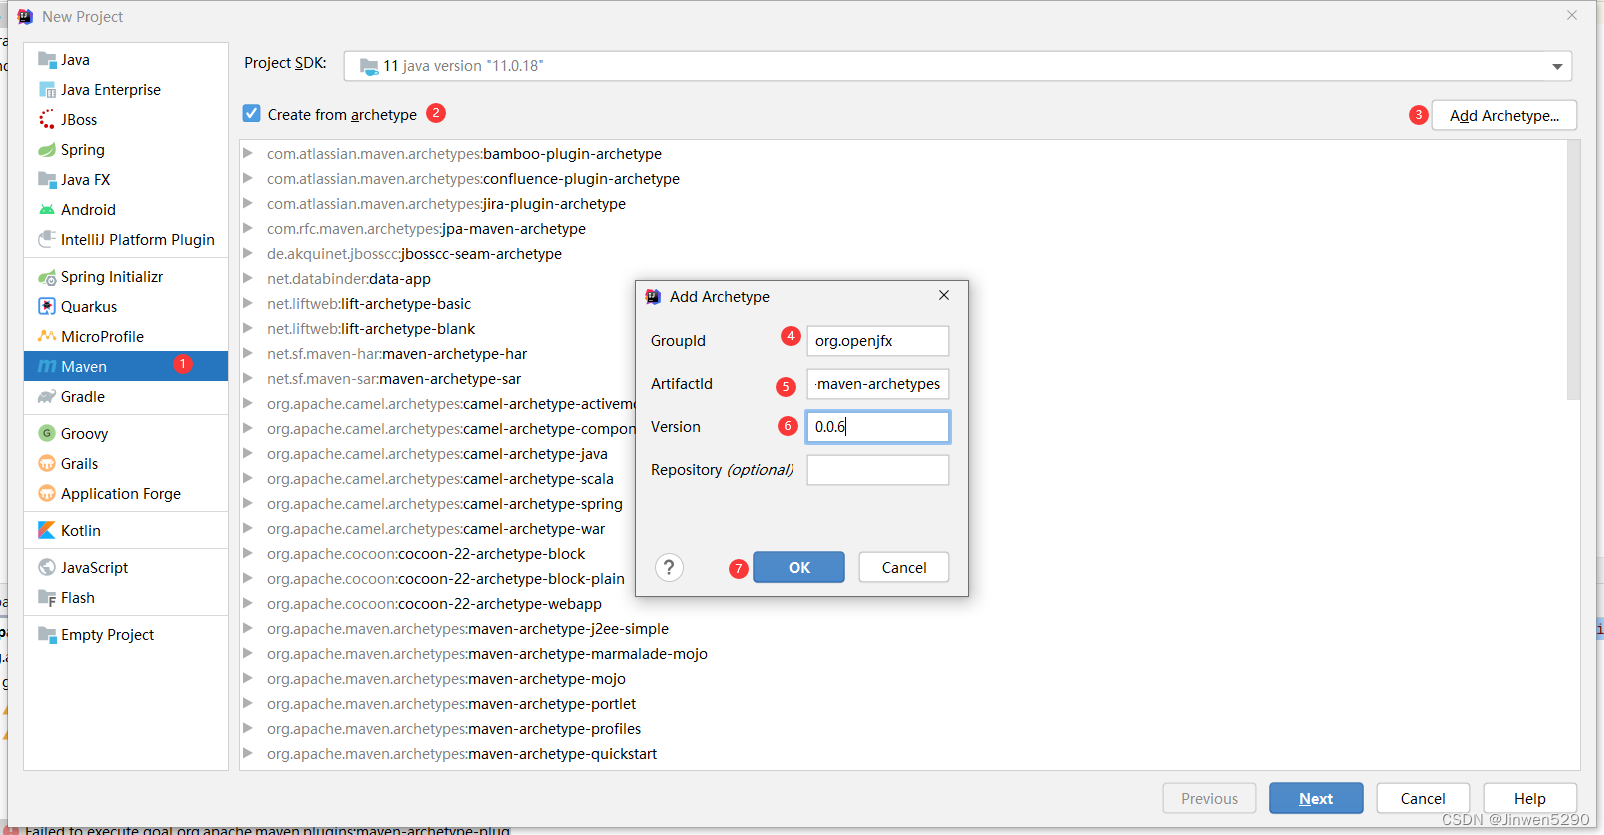
Task: Select the JavaScript globe icon
Action: click(47, 568)
